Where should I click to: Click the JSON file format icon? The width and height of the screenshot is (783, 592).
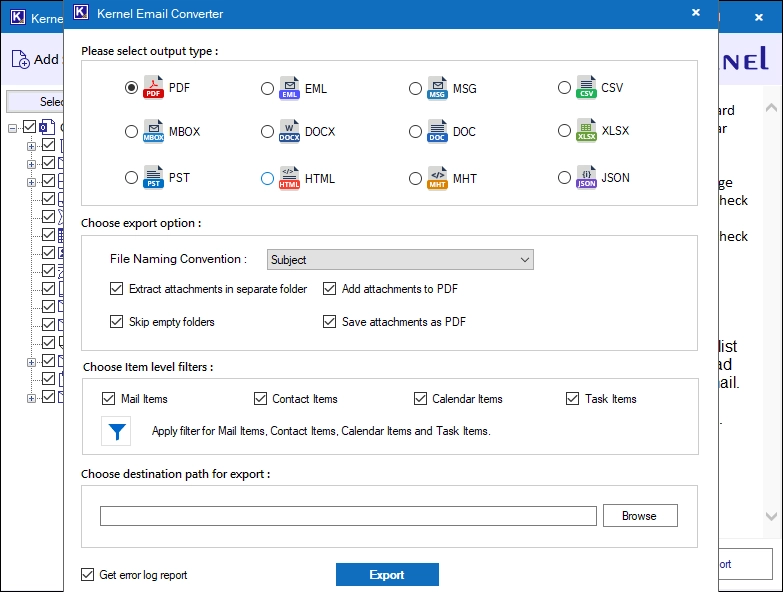pyautogui.click(x=586, y=177)
